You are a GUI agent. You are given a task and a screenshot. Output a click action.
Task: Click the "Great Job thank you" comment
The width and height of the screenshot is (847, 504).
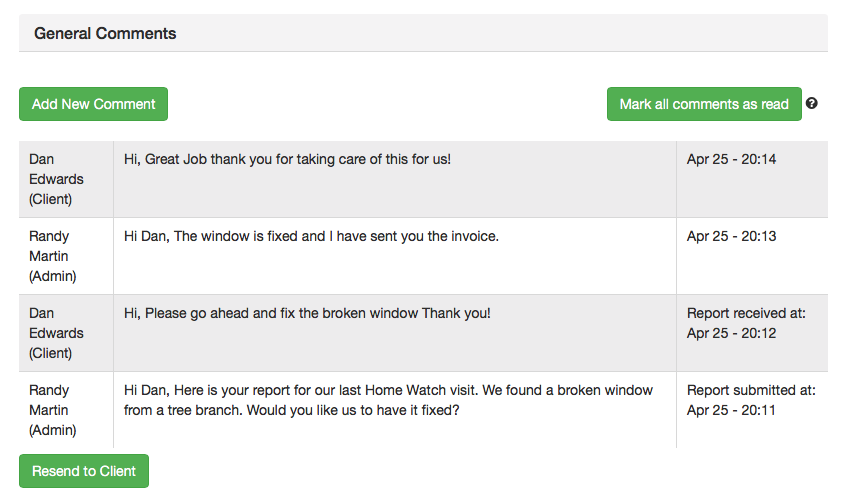pos(288,159)
